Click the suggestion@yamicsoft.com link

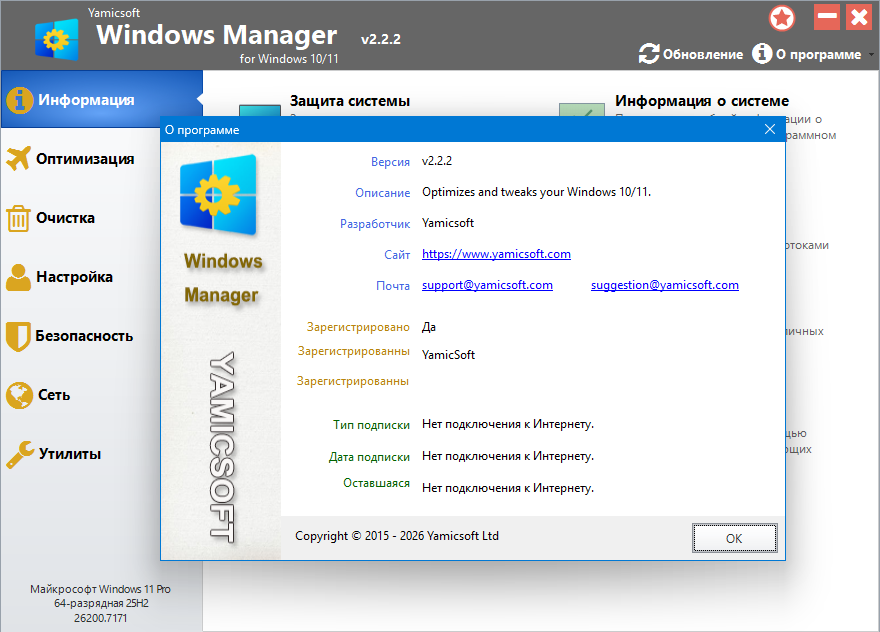coord(664,285)
